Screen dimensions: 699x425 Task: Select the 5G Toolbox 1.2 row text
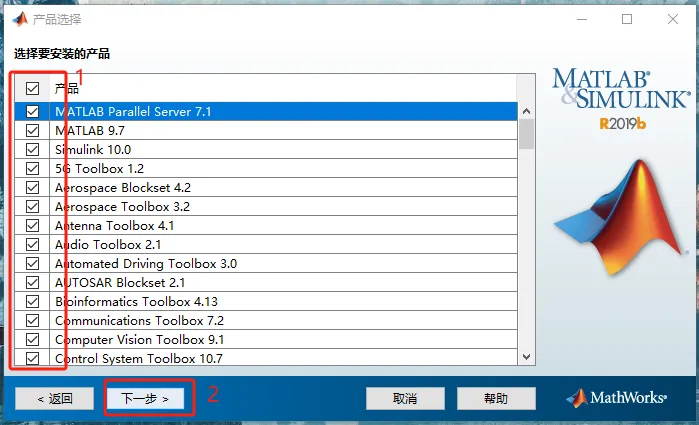pyautogui.click(x=99, y=169)
